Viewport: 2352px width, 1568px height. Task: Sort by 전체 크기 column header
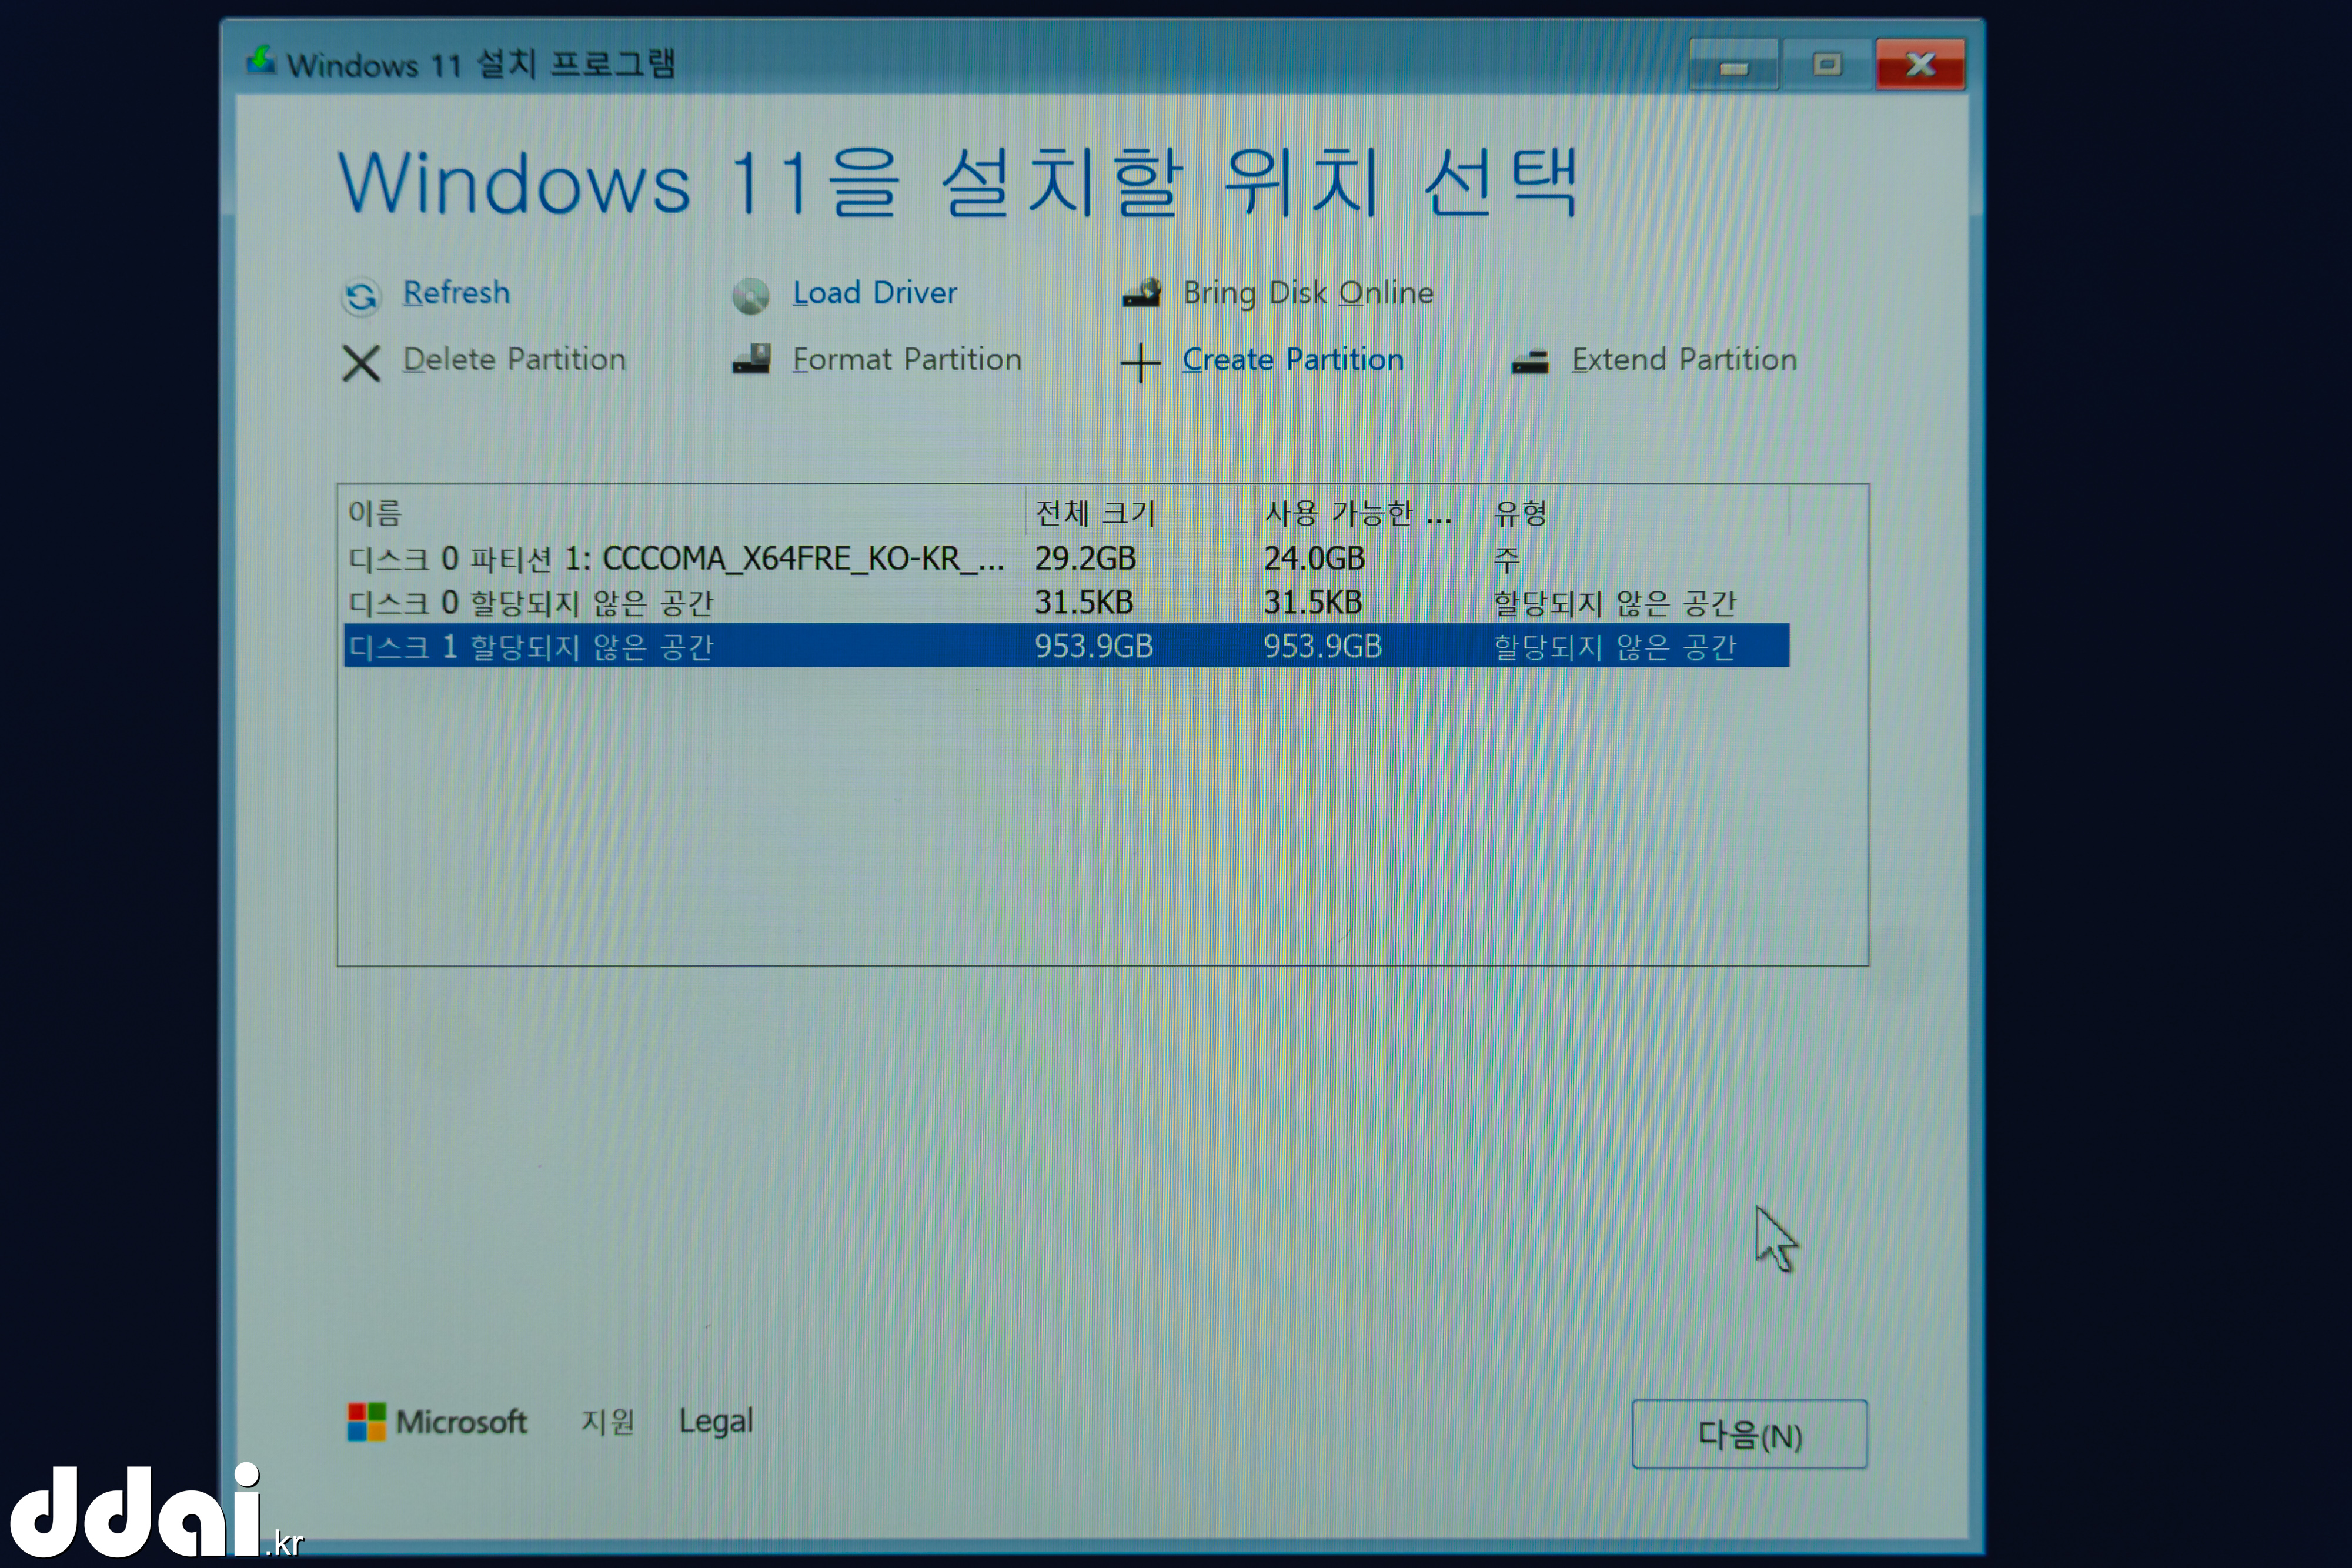[x=1095, y=513]
